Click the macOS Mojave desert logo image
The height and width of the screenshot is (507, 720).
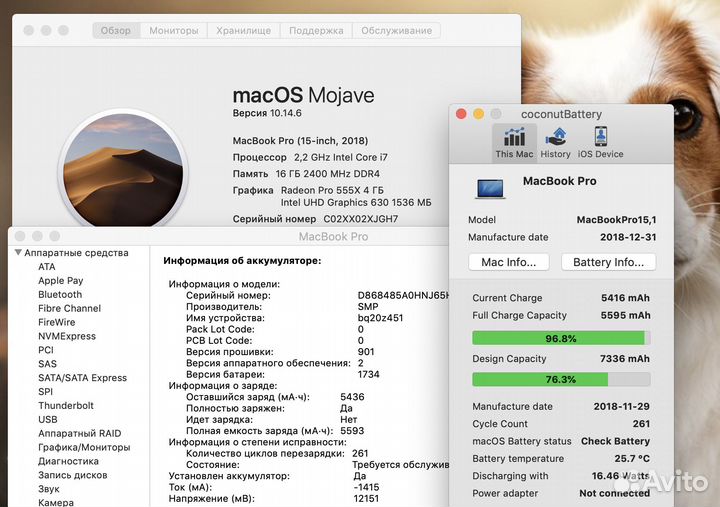point(123,171)
